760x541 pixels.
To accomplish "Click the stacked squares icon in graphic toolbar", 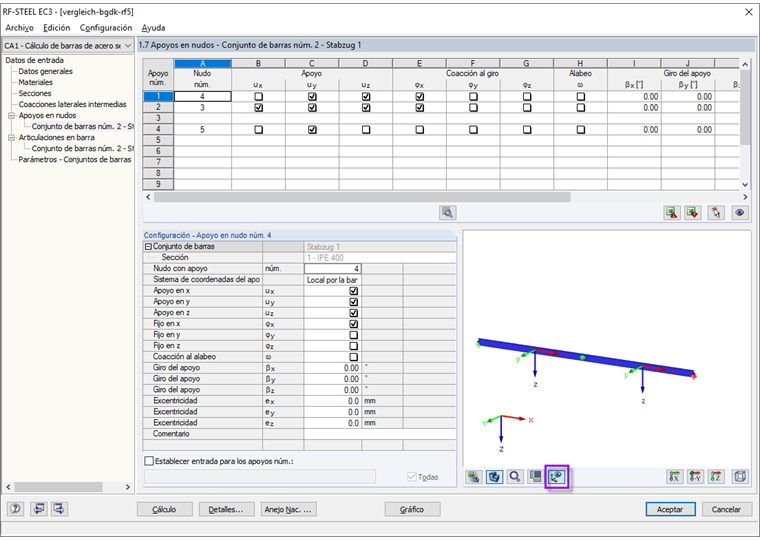I will (536, 477).
